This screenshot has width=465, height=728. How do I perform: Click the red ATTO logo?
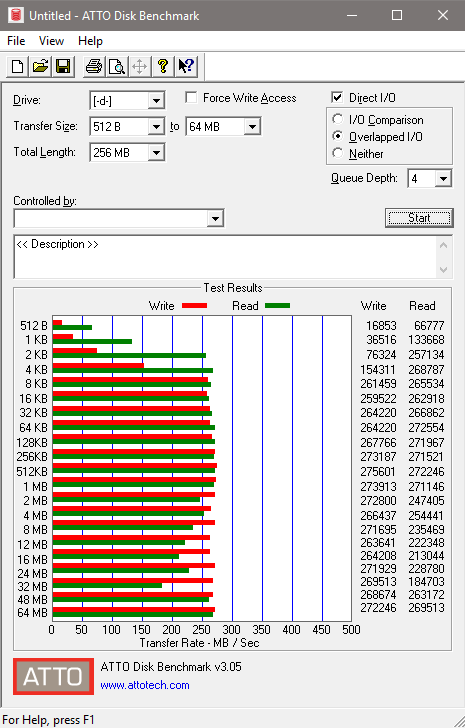pos(53,676)
